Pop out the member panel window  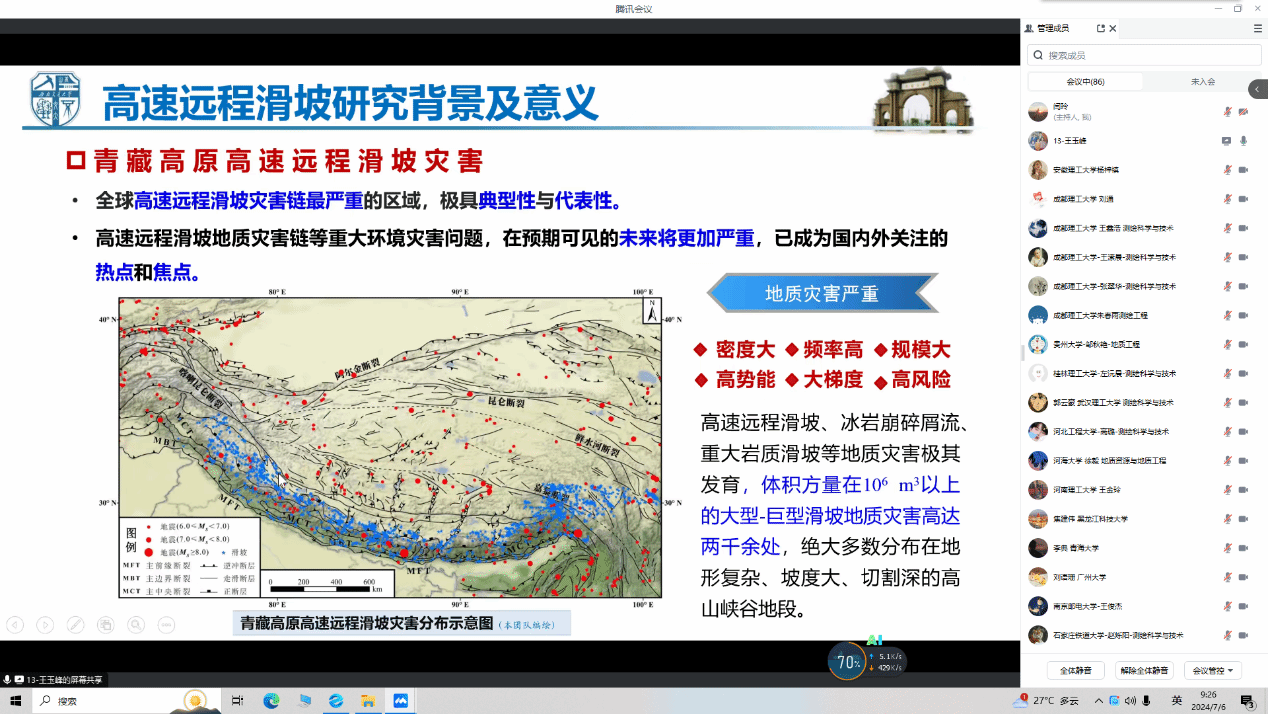[x=1101, y=29]
